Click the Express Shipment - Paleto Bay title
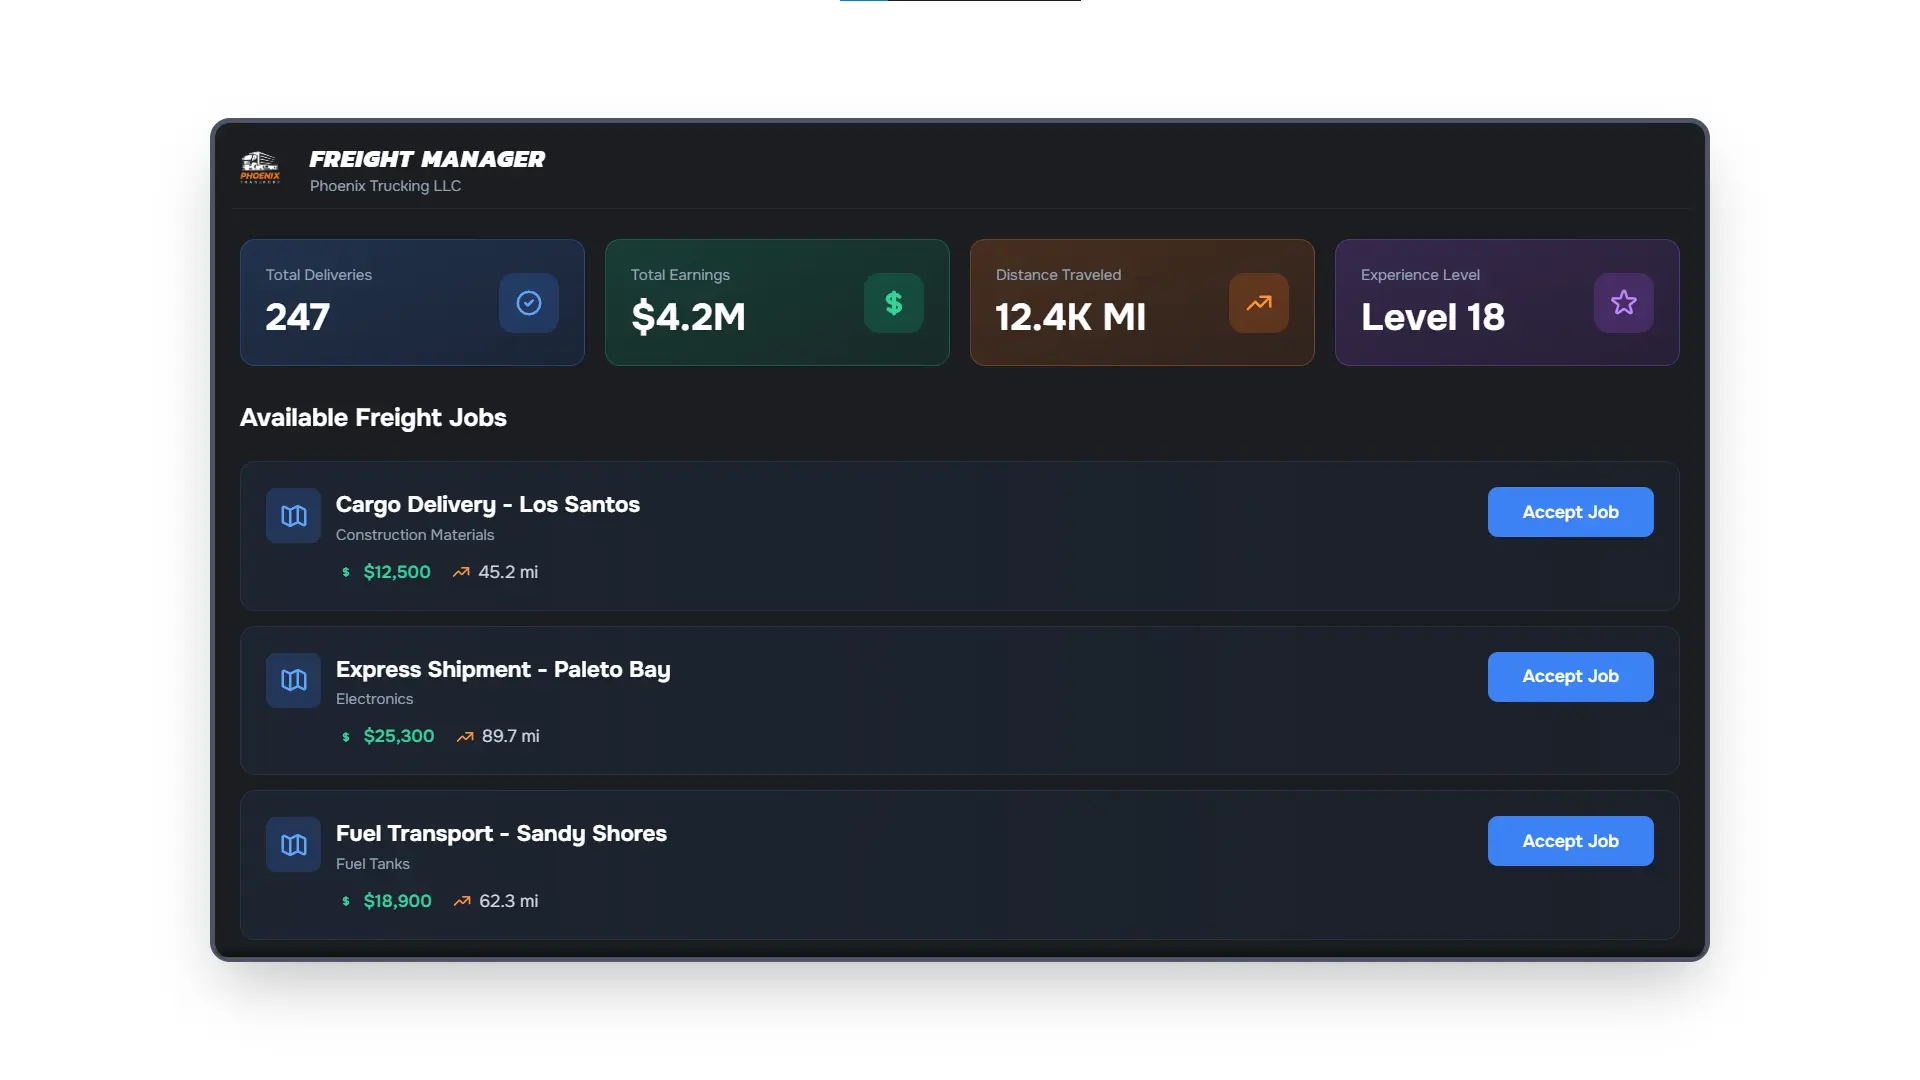Viewport: 1920px width, 1080px height. (503, 670)
